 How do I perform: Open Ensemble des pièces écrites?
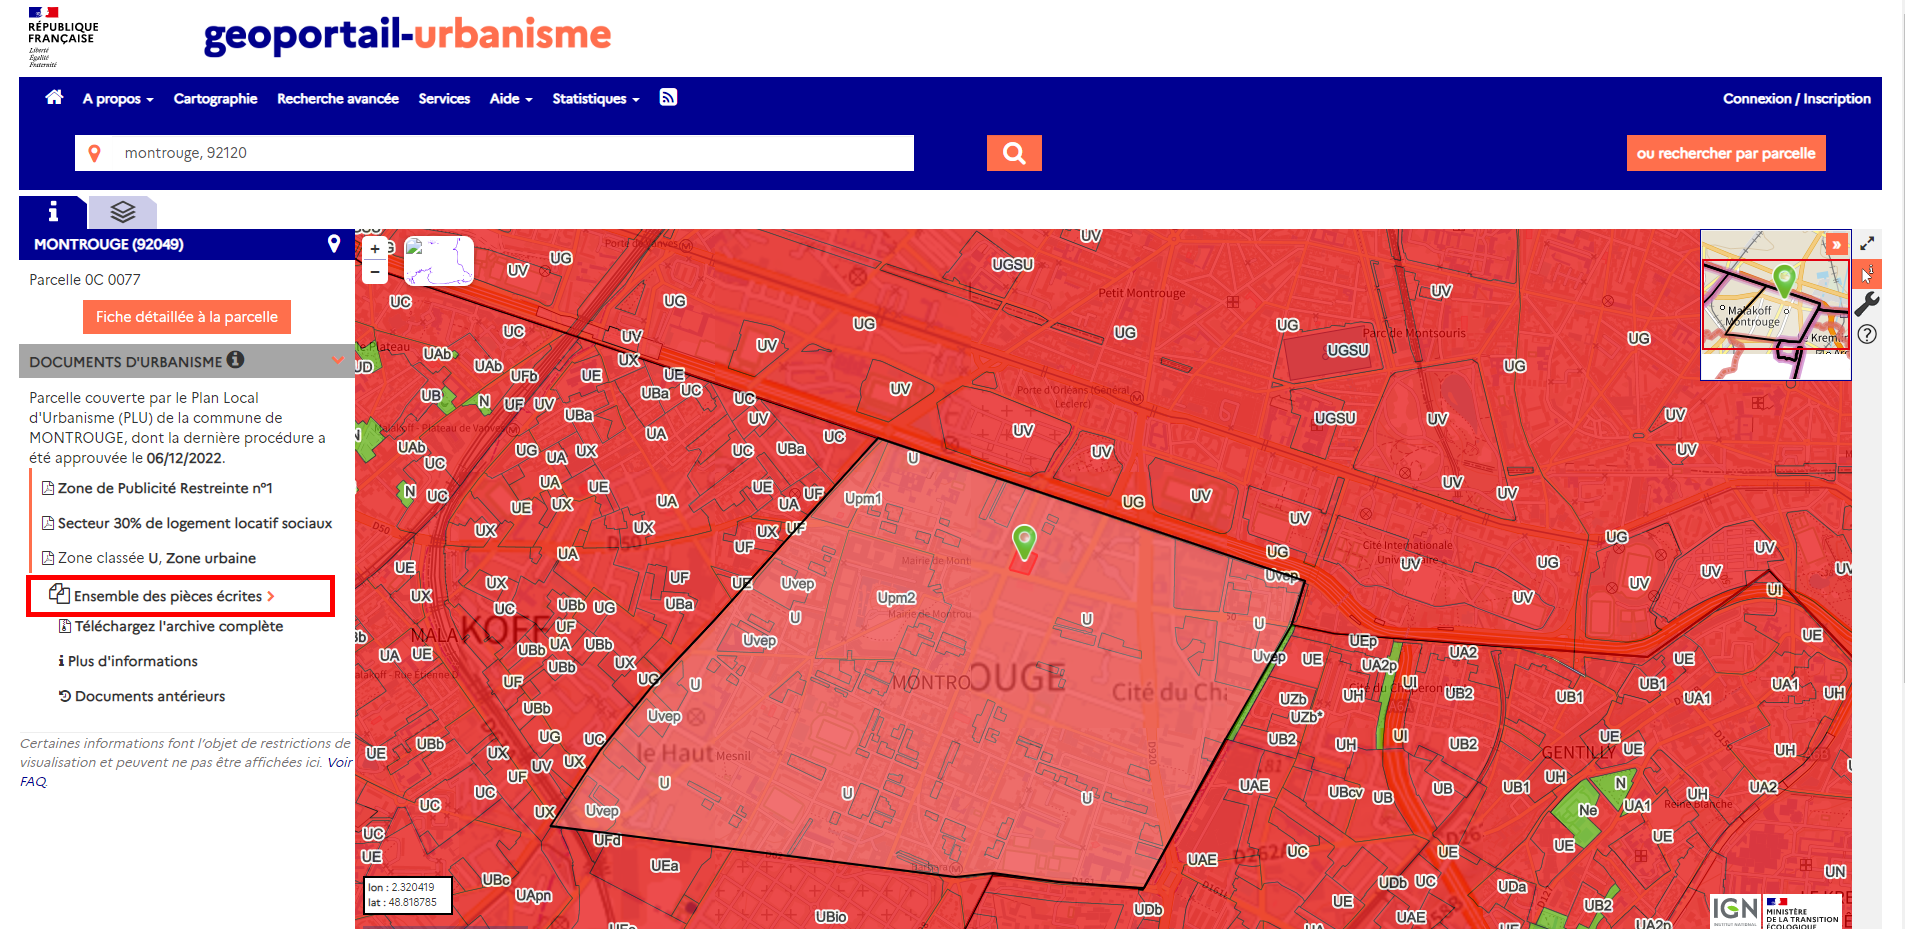pyautogui.click(x=162, y=595)
